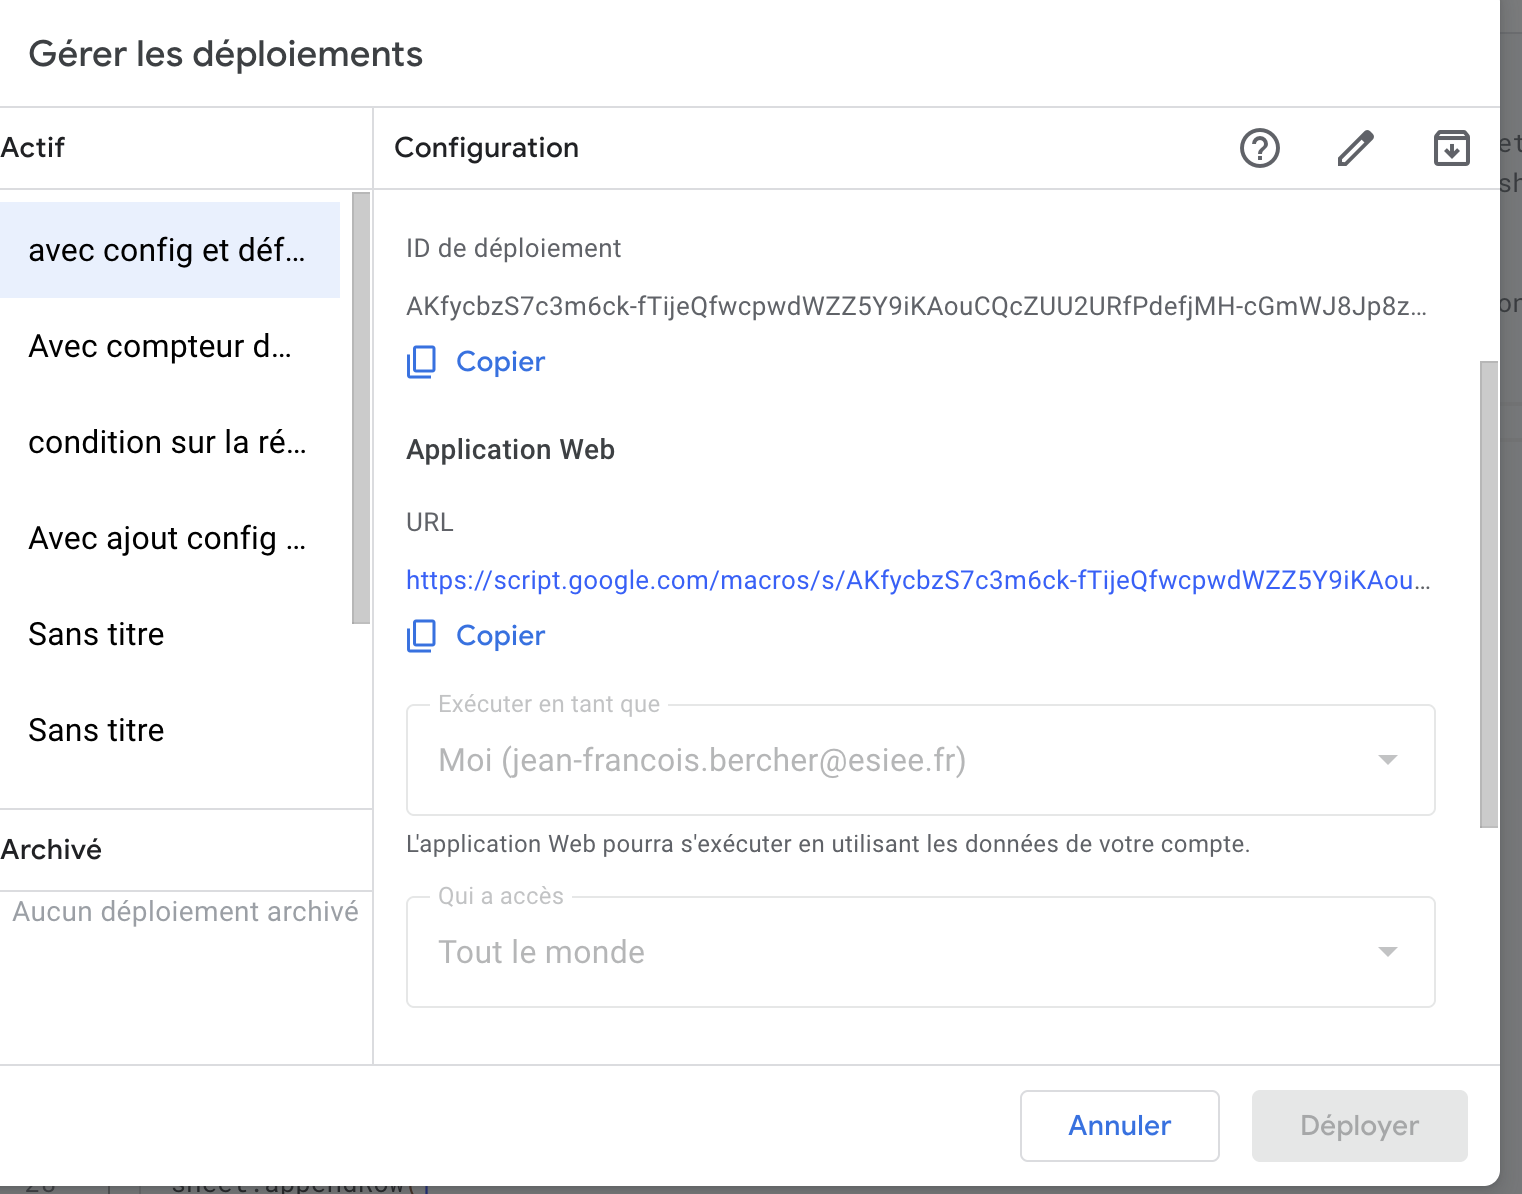Open the 'Exécuter en tant que' dropdown
The width and height of the screenshot is (1522, 1194).
920,760
